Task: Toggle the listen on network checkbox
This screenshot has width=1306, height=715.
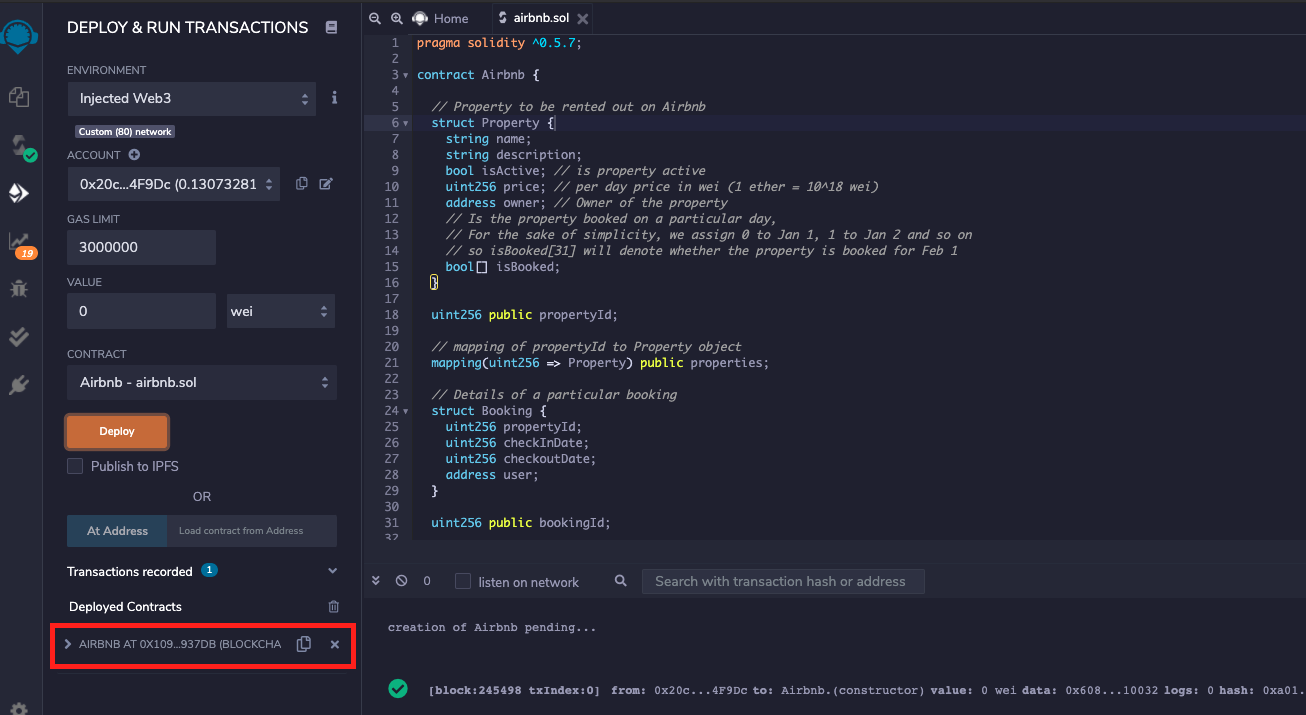Action: click(x=463, y=581)
